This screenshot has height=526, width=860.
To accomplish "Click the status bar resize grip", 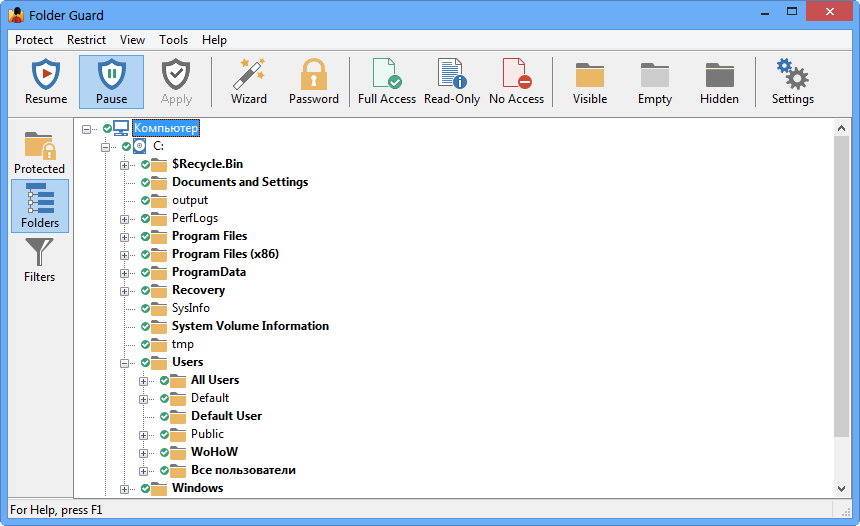I will 845,511.
